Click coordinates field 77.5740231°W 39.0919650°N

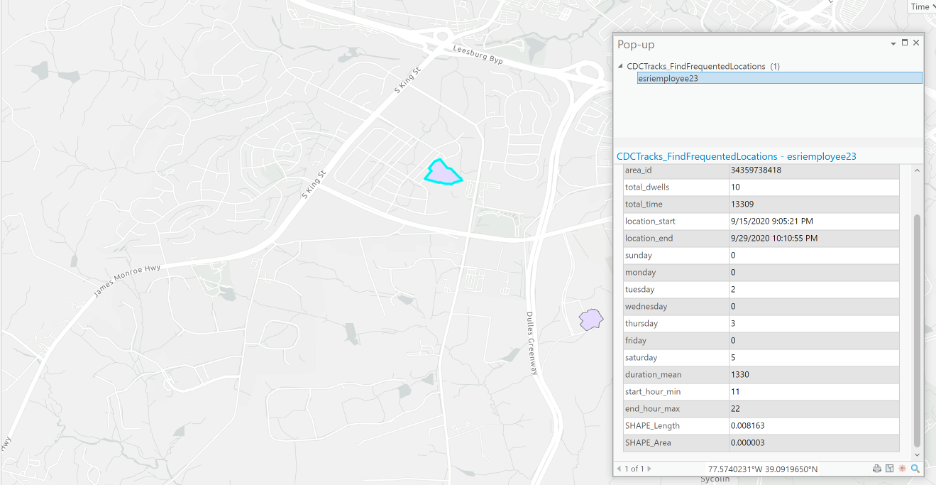coord(763,469)
